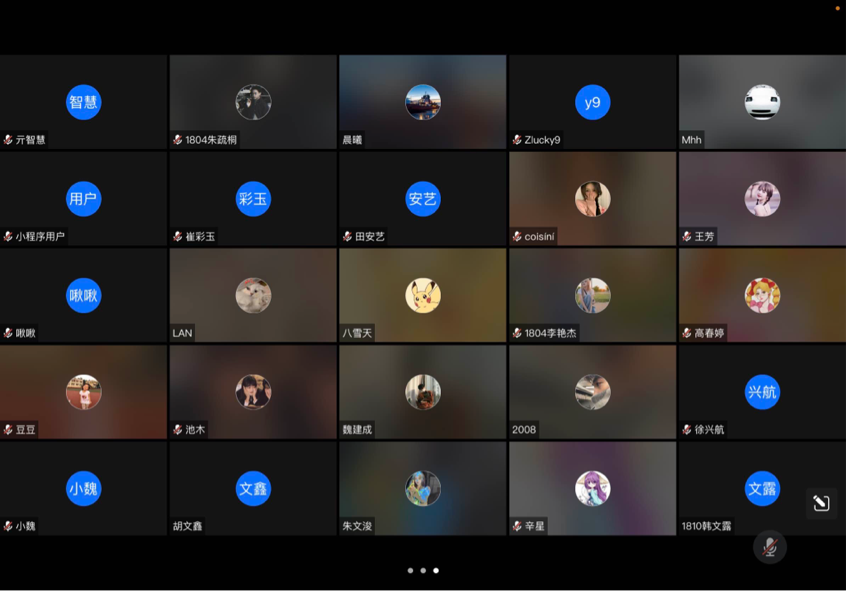Image resolution: width=846 pixels, height=591 pixels.
Task: Click the blue 兴航 avatar circle
Action: pos(762,392)
